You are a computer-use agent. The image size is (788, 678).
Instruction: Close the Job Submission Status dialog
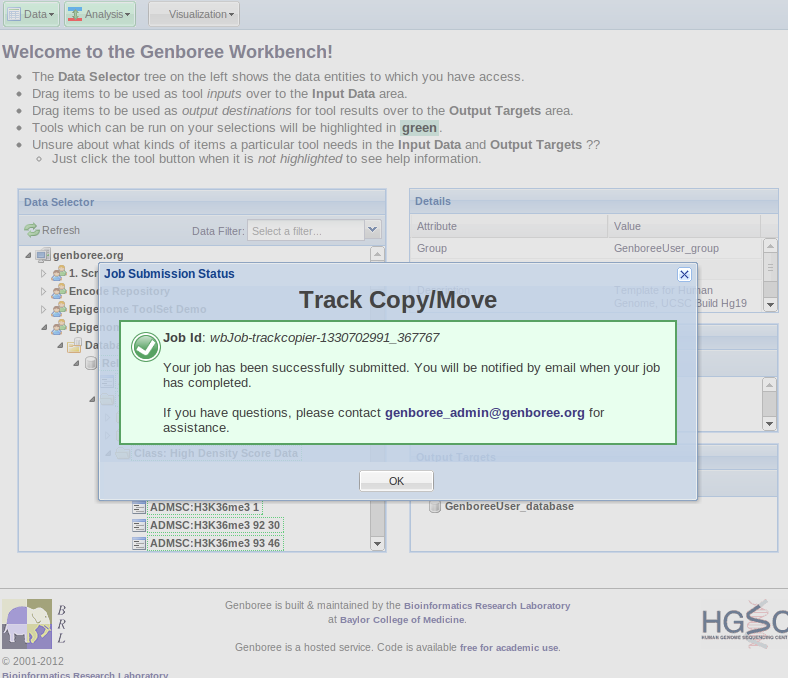[684, 274]
